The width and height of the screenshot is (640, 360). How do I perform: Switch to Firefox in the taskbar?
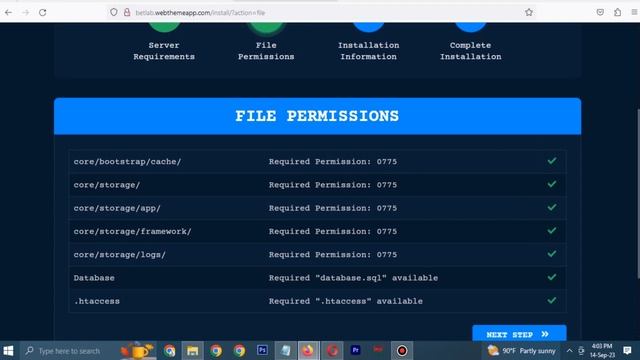click(308, 351)
